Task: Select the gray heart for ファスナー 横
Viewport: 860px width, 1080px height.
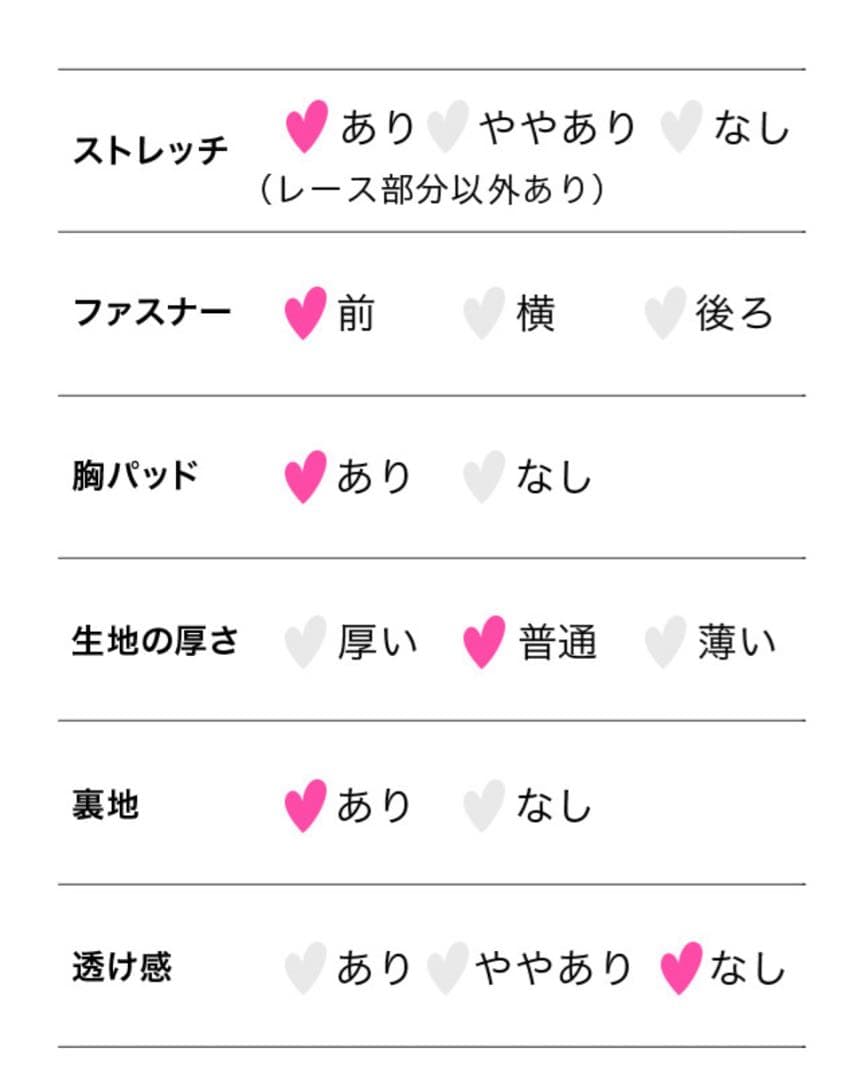Action: [484, 313]
